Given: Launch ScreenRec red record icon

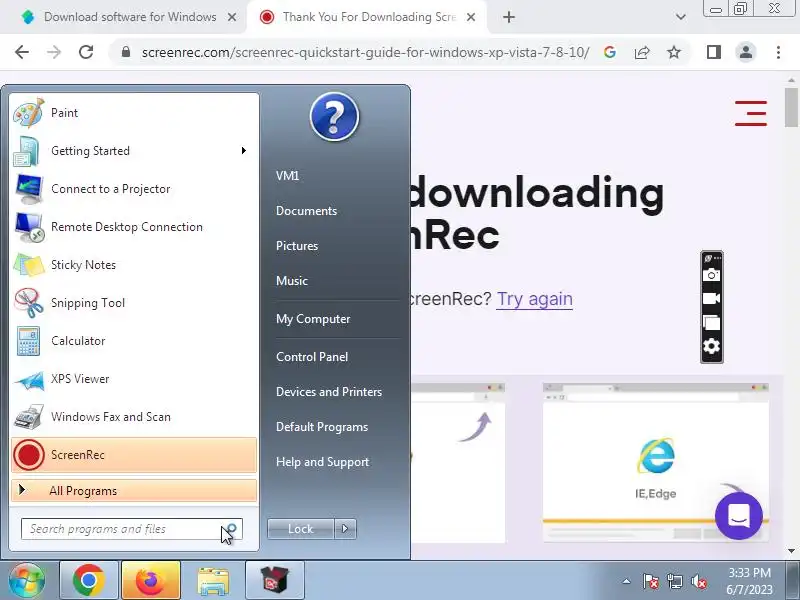Looking at the screenshot, I should [29, 455].
